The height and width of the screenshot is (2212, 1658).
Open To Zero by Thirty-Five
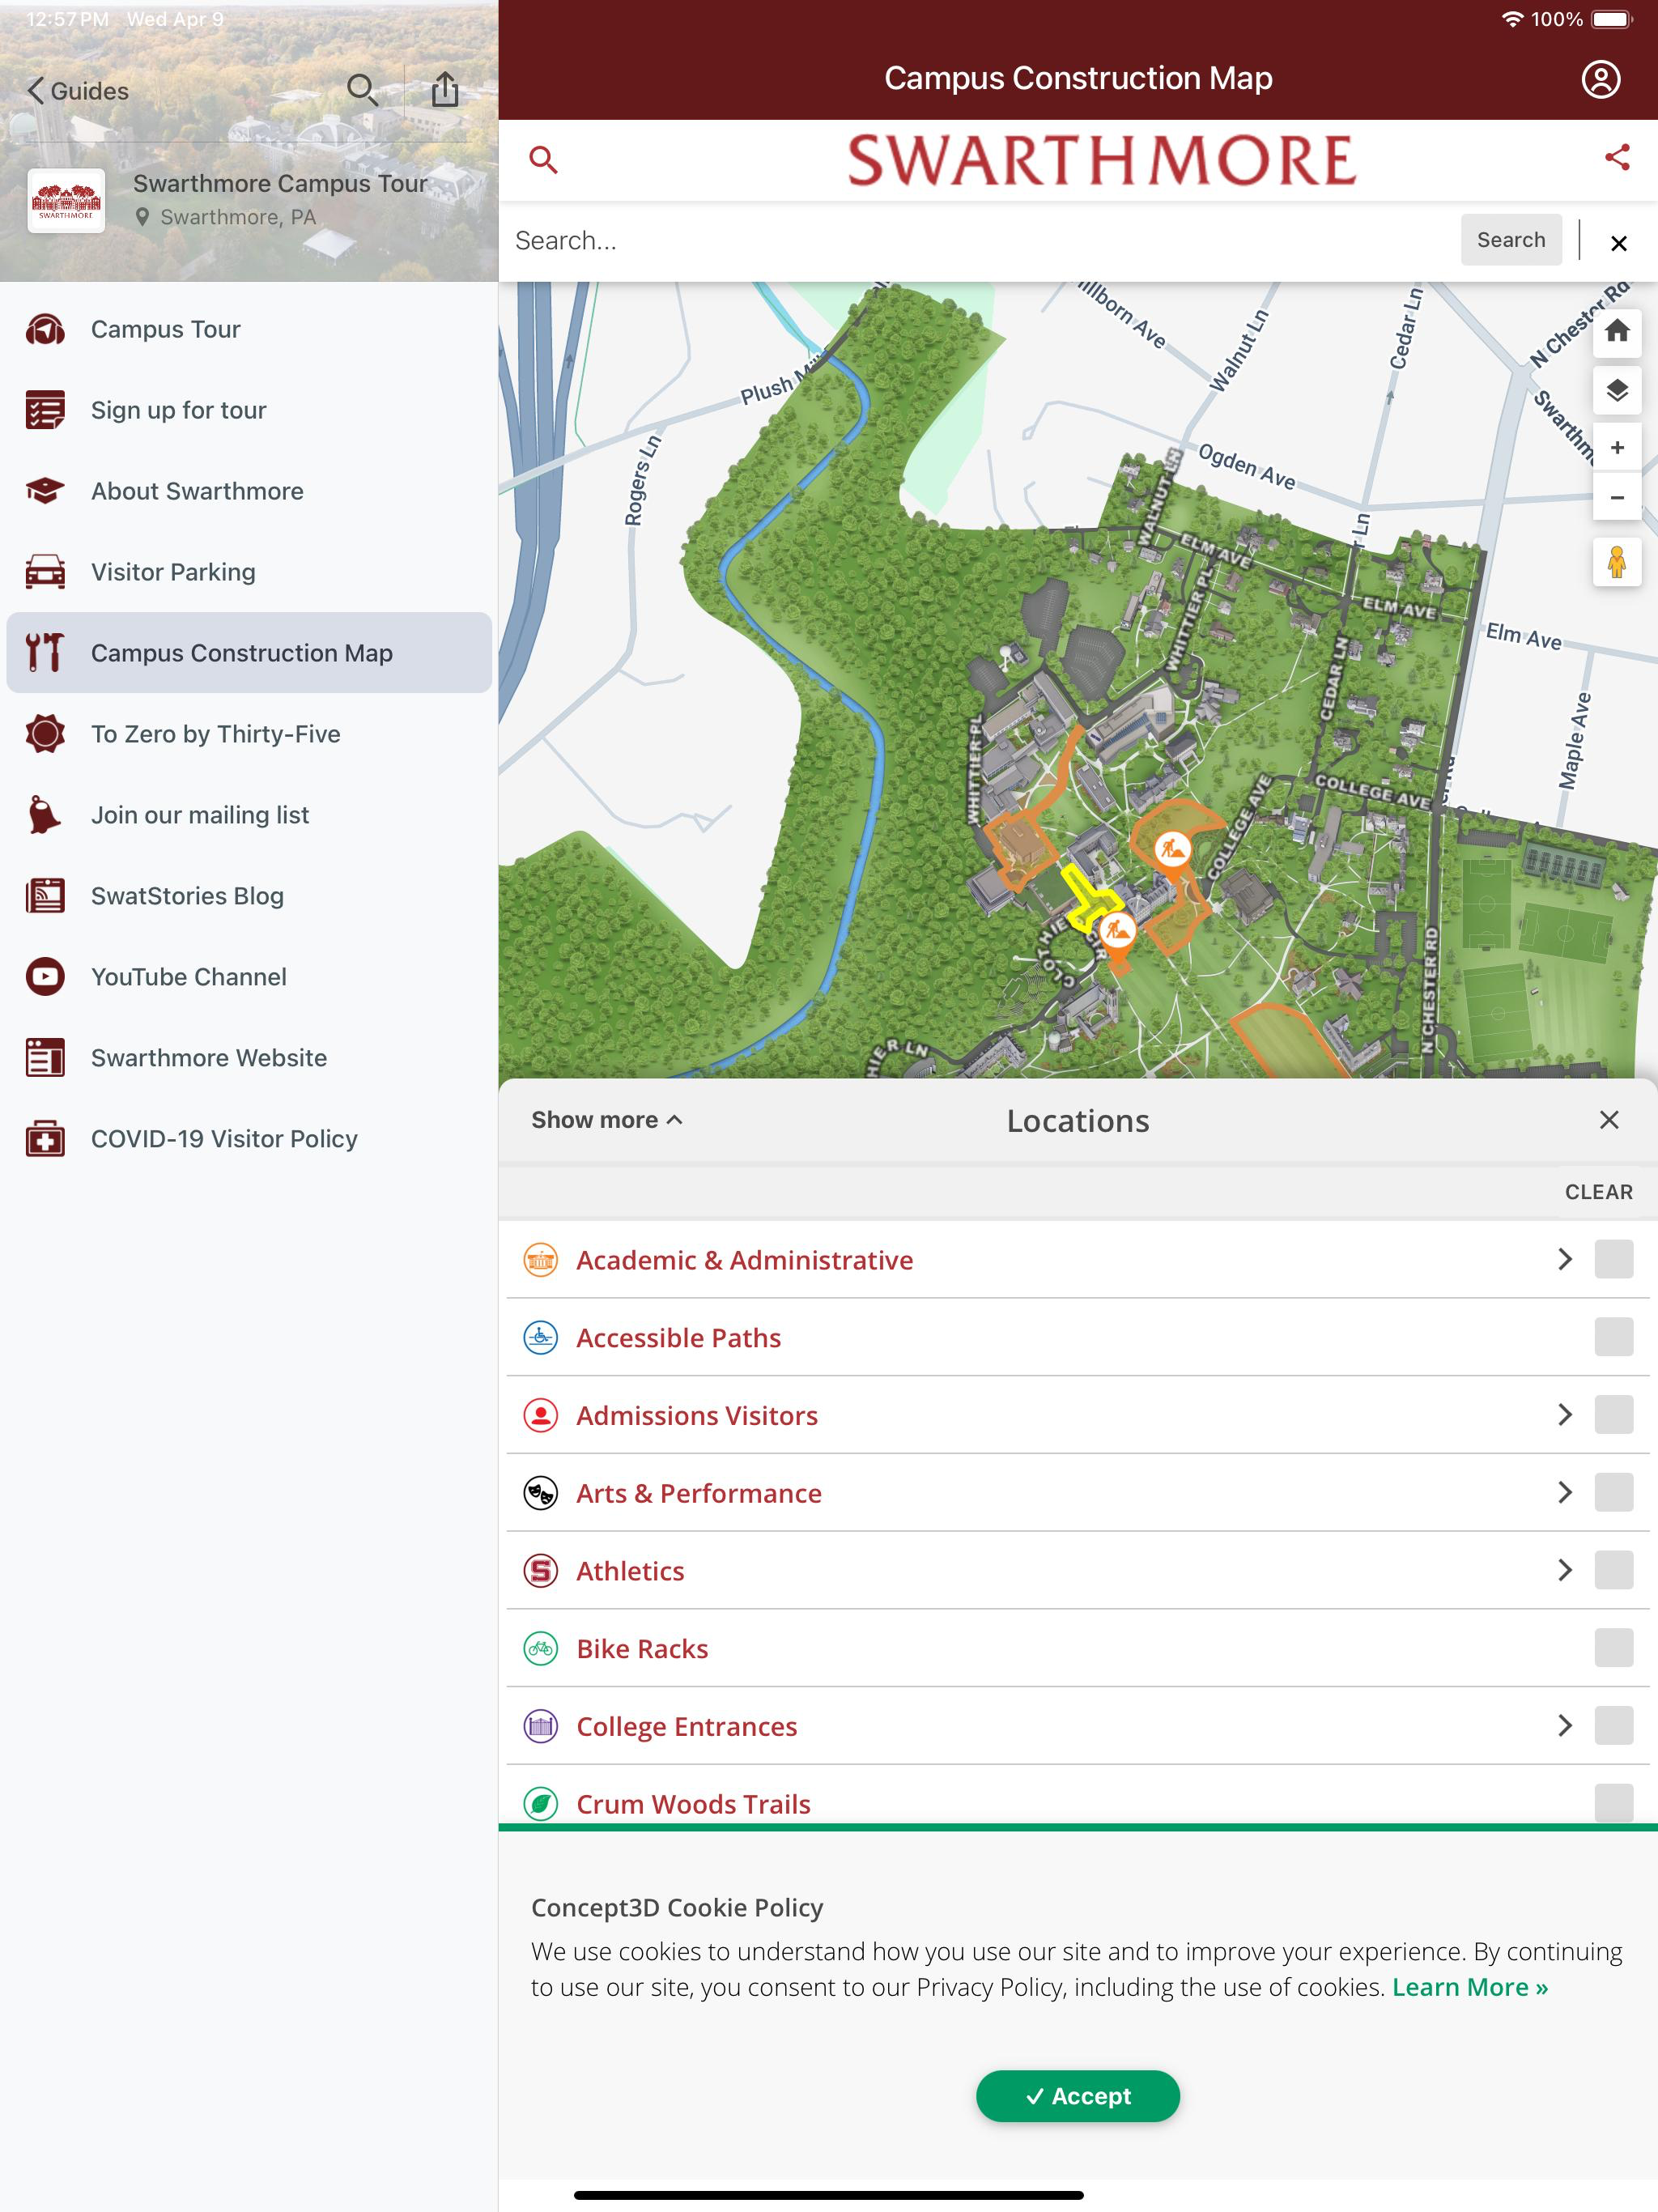(x=249, y=734)
